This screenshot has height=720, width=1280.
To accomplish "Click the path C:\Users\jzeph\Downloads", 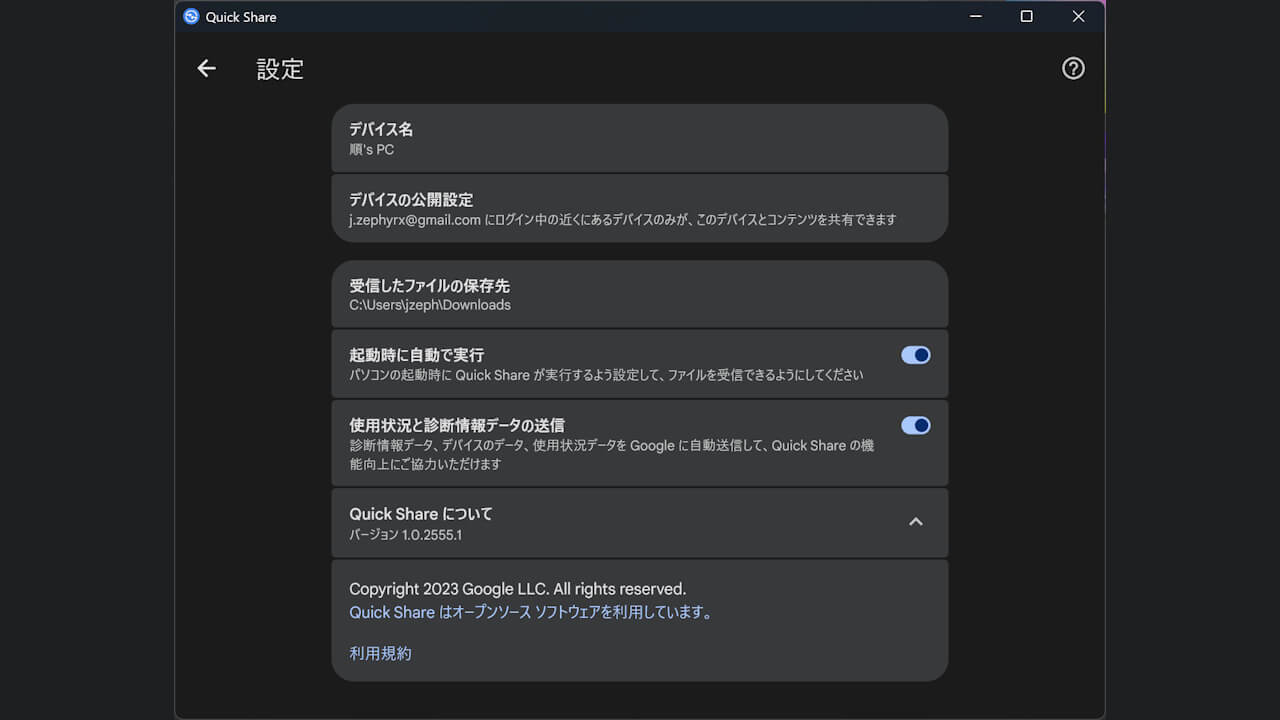I will (x=430, y=305).
